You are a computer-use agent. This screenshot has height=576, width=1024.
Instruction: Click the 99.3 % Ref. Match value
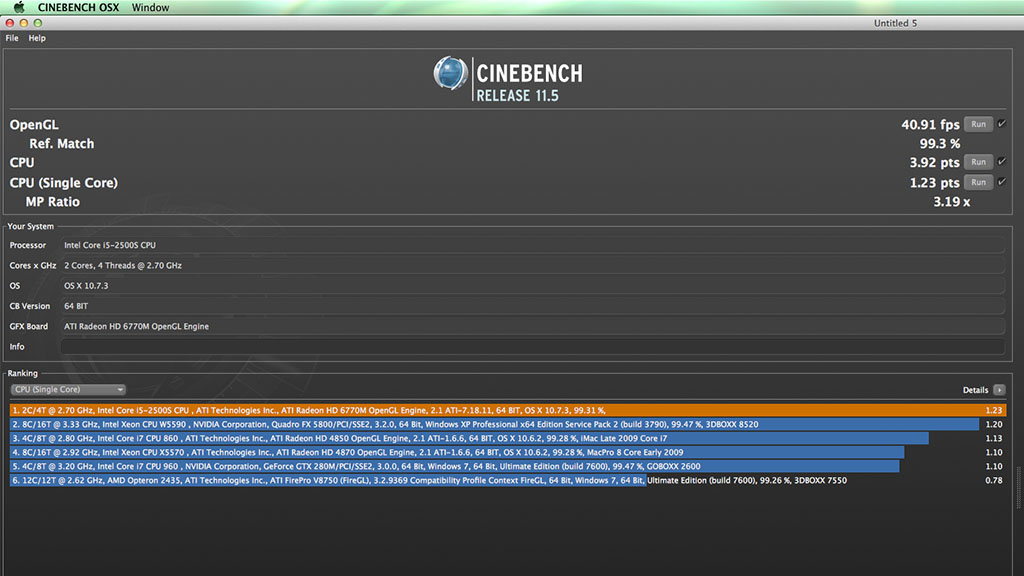[940, 144]
